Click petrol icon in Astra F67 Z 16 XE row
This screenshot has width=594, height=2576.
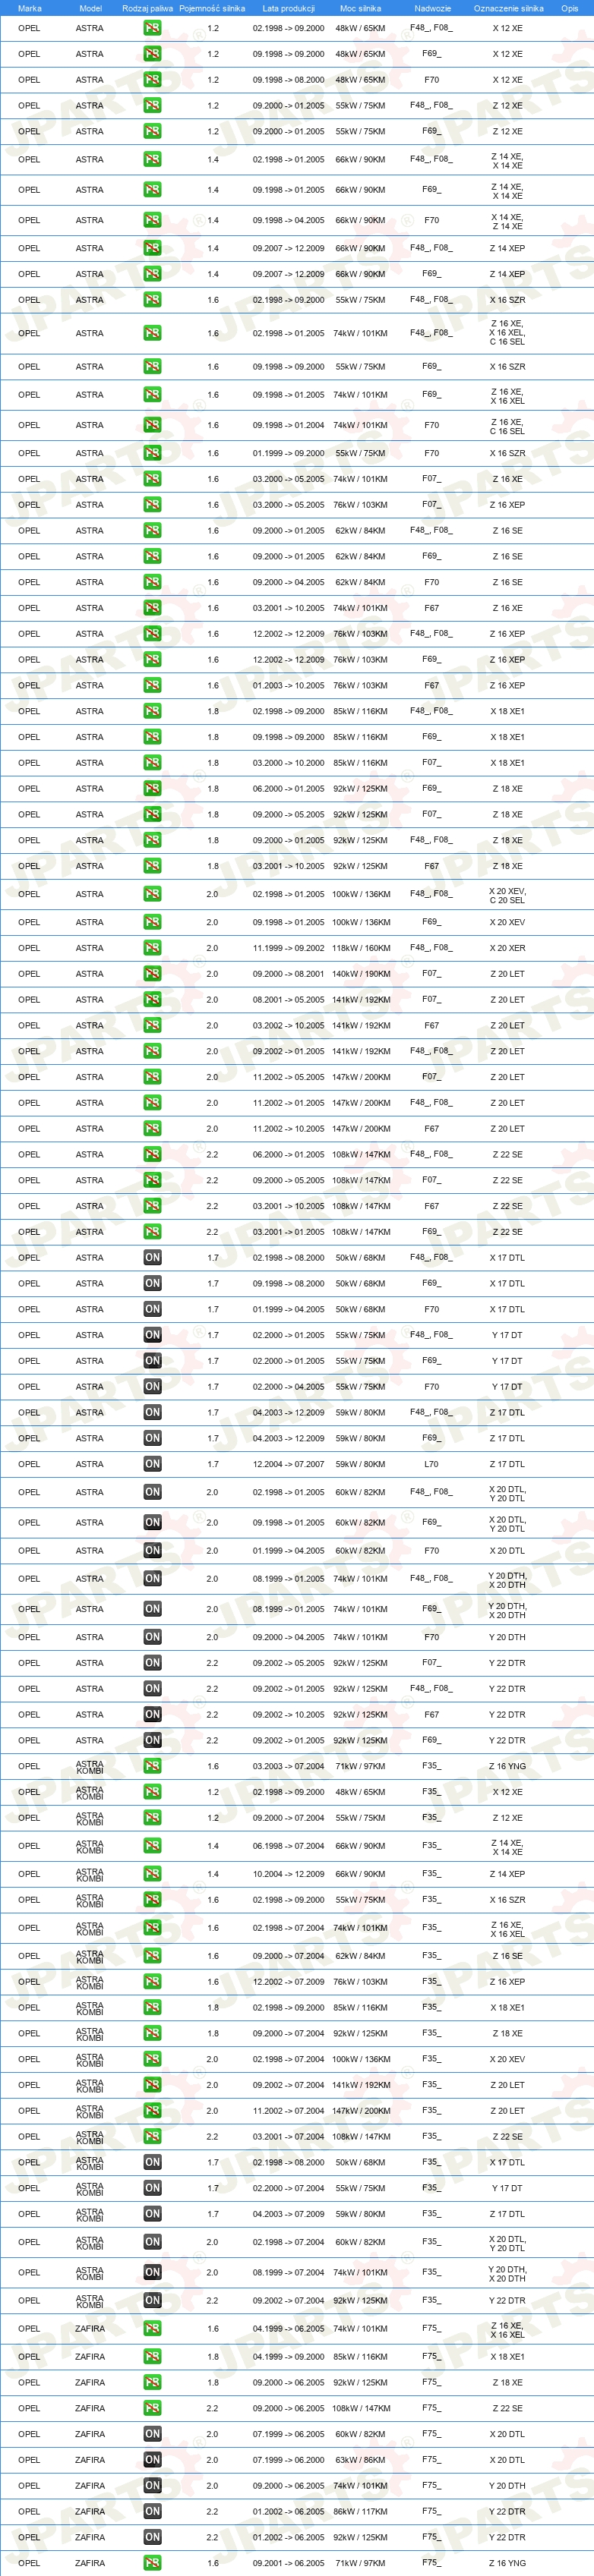coord(152,608)
